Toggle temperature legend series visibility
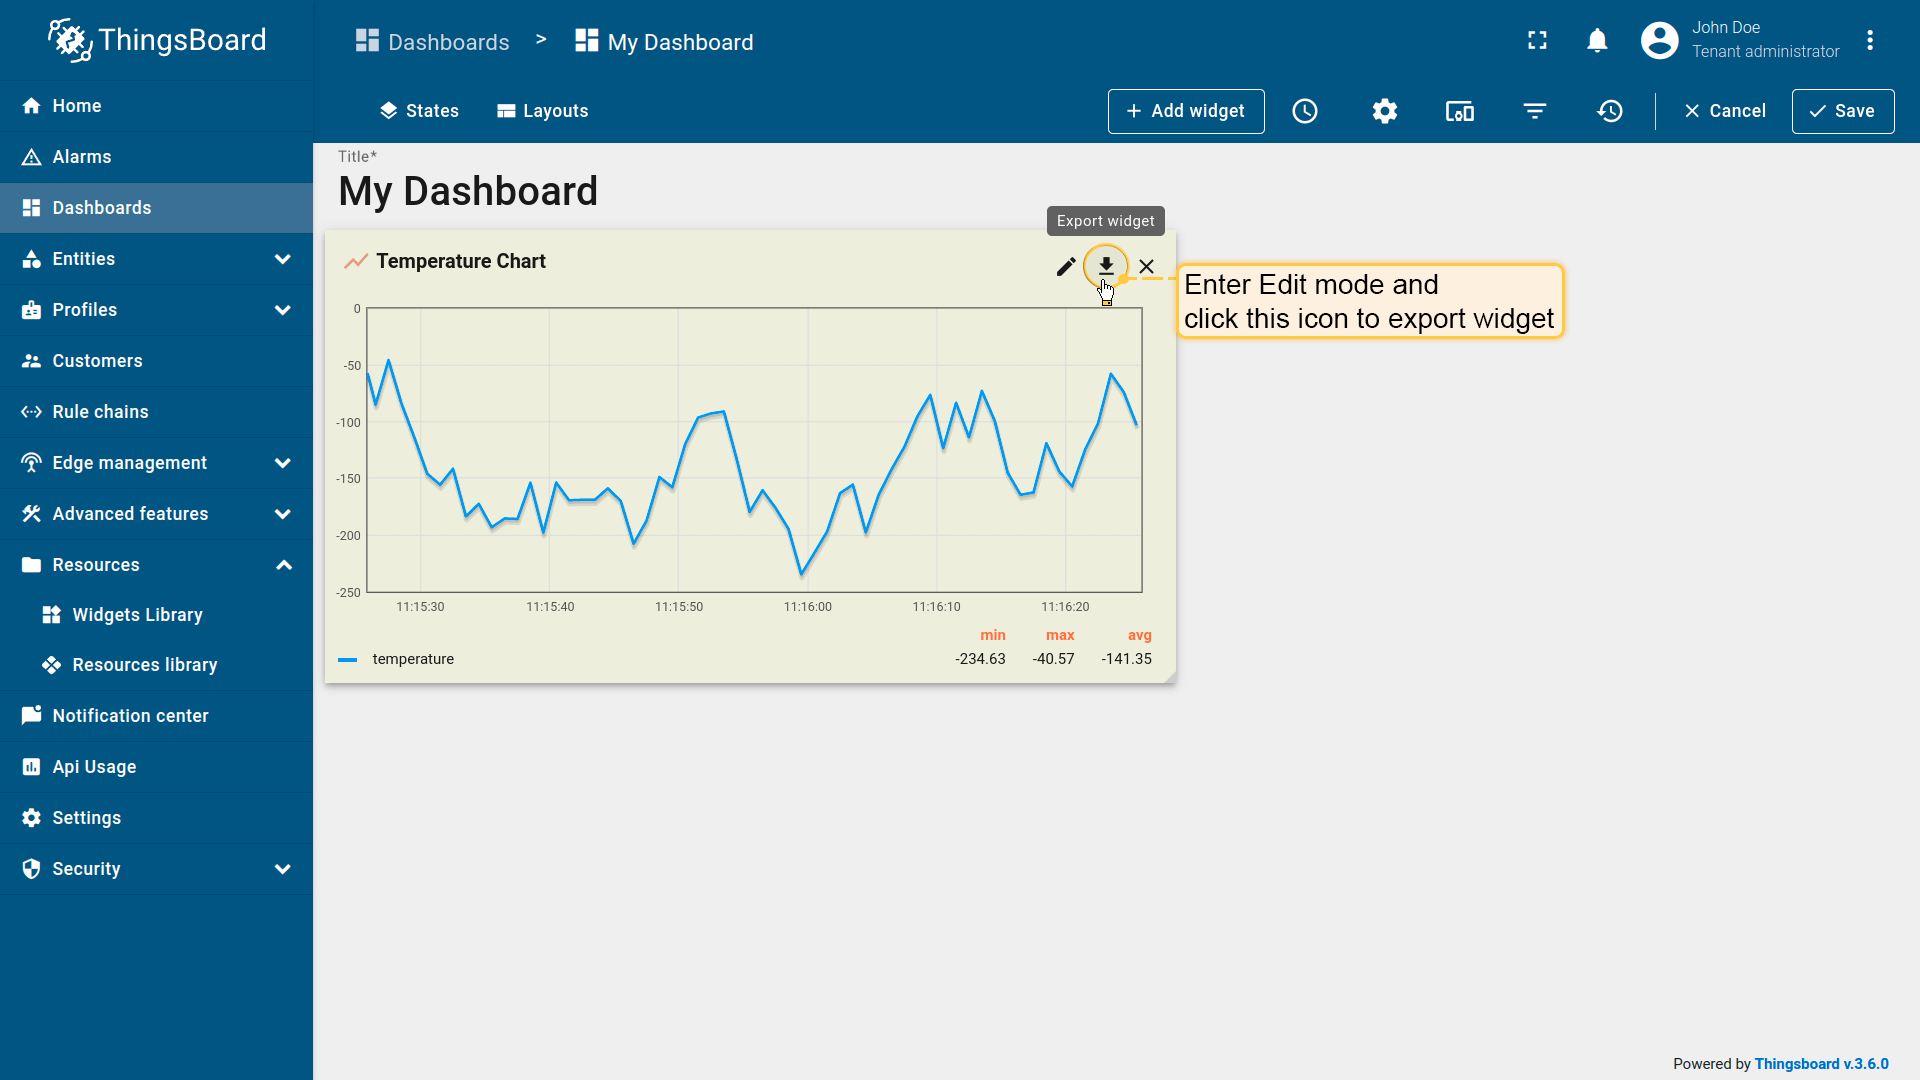This screenshot has width=1920, height=1080. pyautogui.click(x=412, y=659)
